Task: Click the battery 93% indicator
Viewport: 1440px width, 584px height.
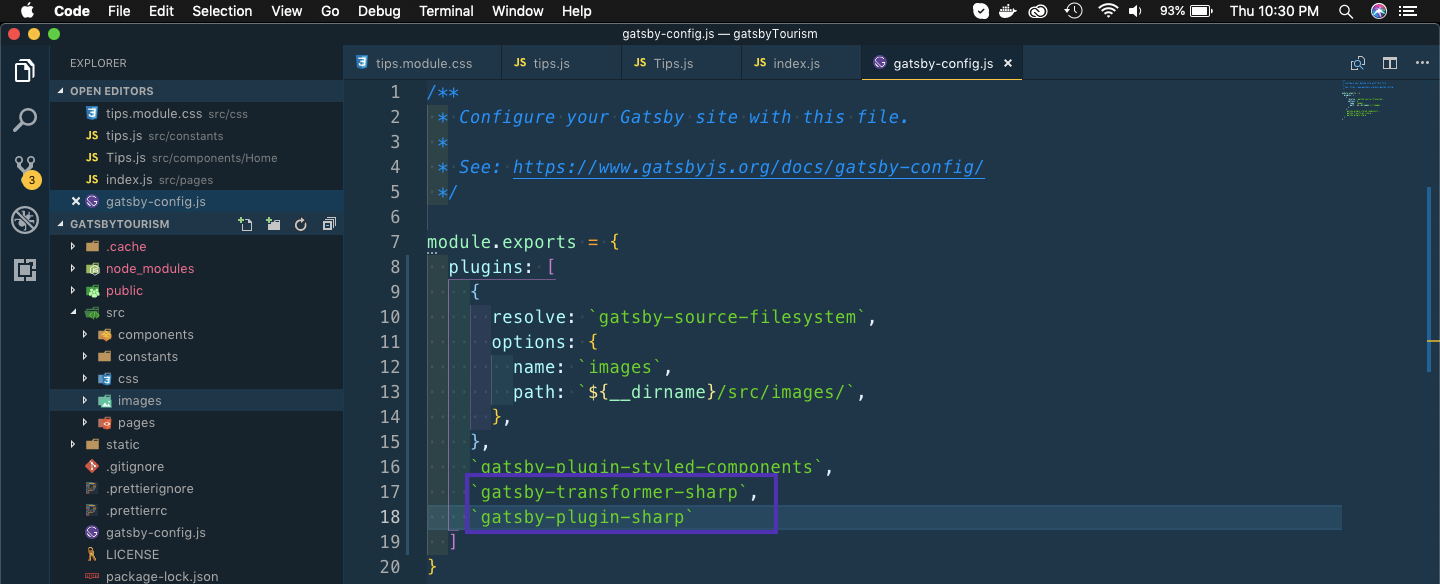Action: 1187,11
